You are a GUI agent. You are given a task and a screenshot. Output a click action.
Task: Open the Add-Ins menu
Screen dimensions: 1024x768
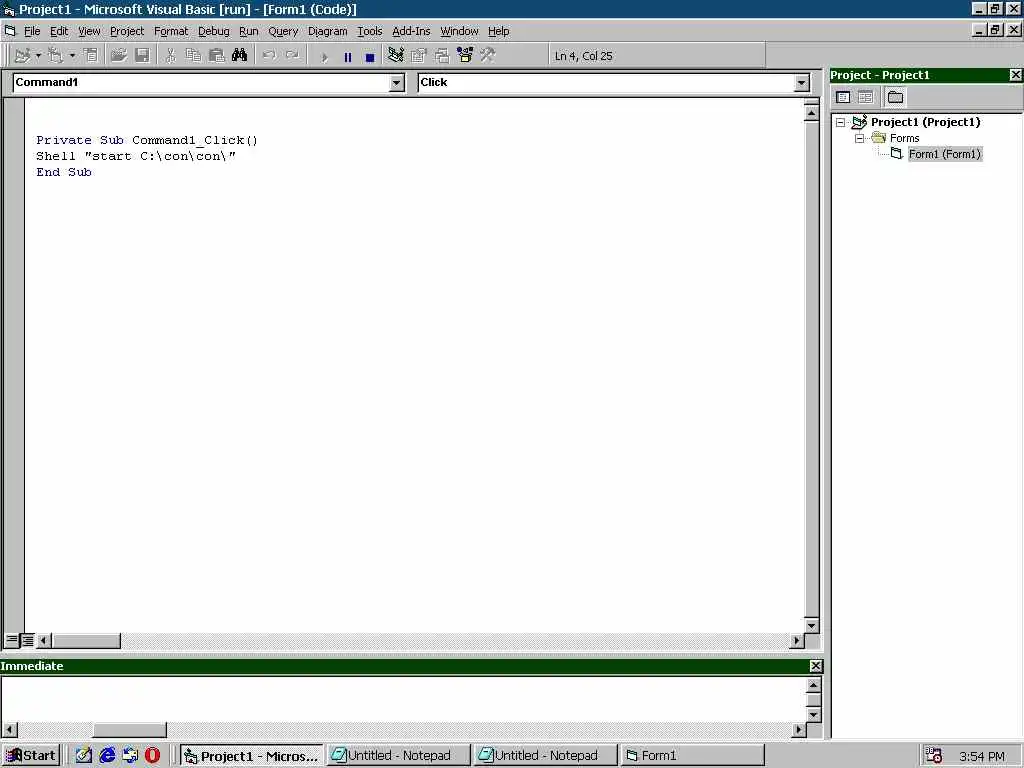(x=411, y=31)
